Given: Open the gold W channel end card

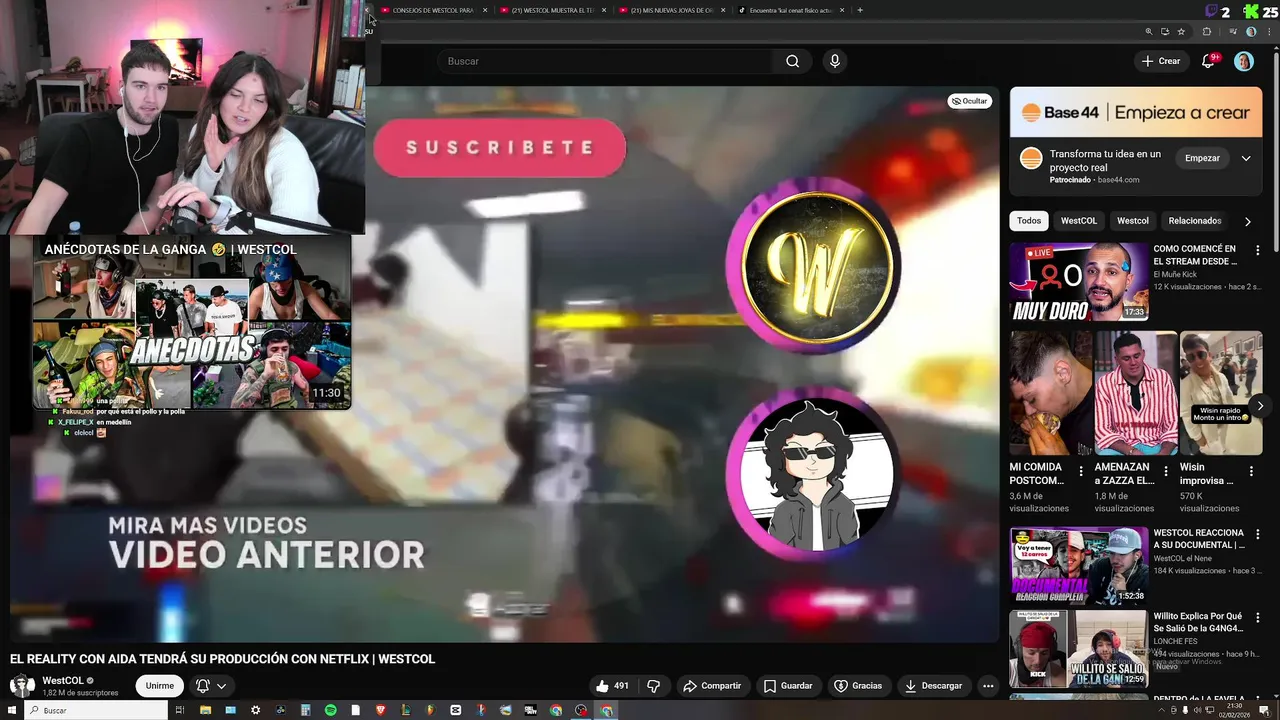Looking at the screenshot, I should pyautogui.click(x=815, y=265).
